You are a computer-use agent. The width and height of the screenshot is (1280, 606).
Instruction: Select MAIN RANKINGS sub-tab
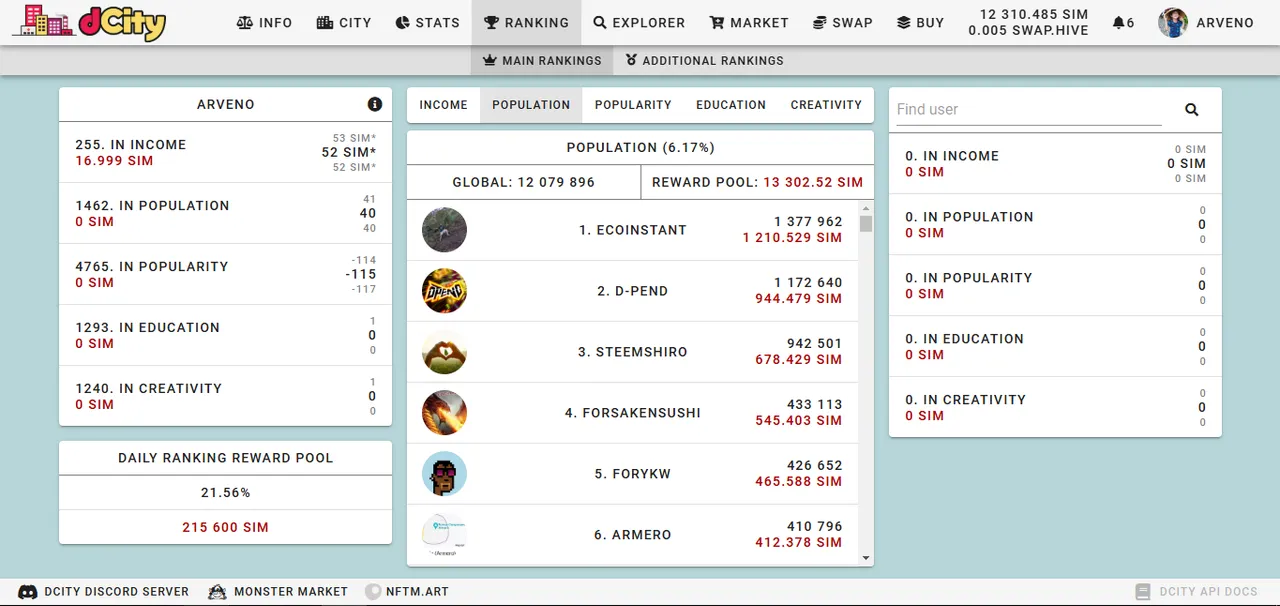(x=542, y=60)
